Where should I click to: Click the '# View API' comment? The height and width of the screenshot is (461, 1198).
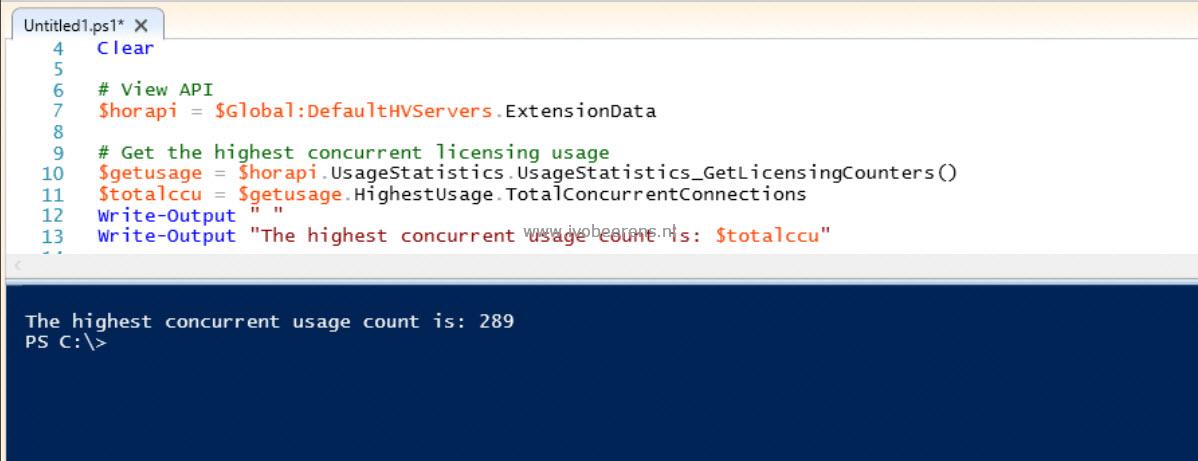(155, 90)
